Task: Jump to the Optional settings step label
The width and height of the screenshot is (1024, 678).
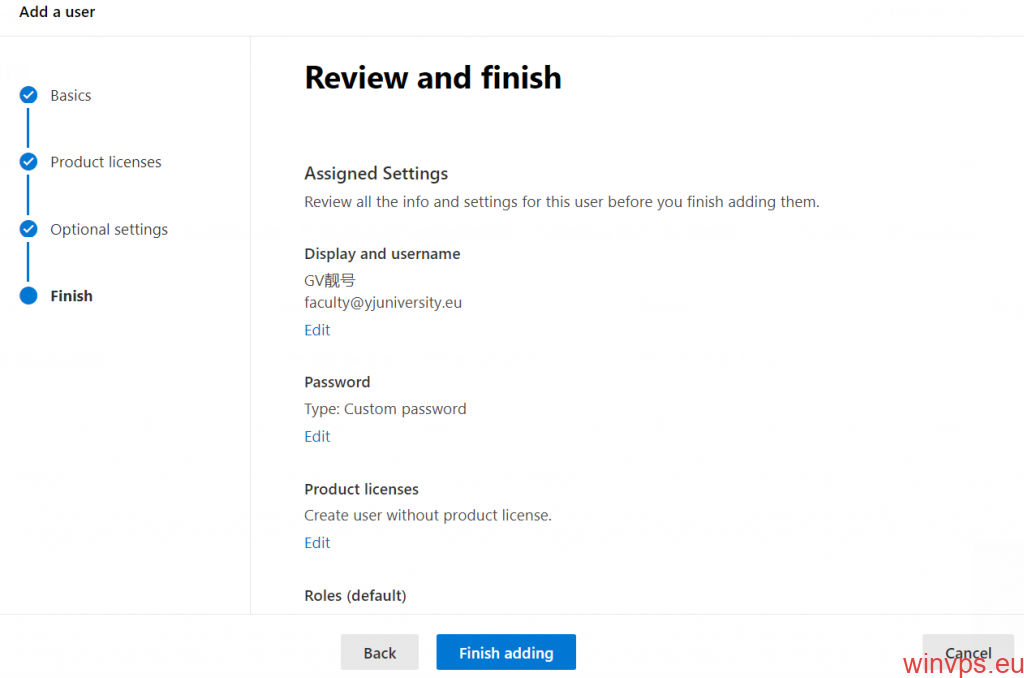Action: [x=109, y=229]
